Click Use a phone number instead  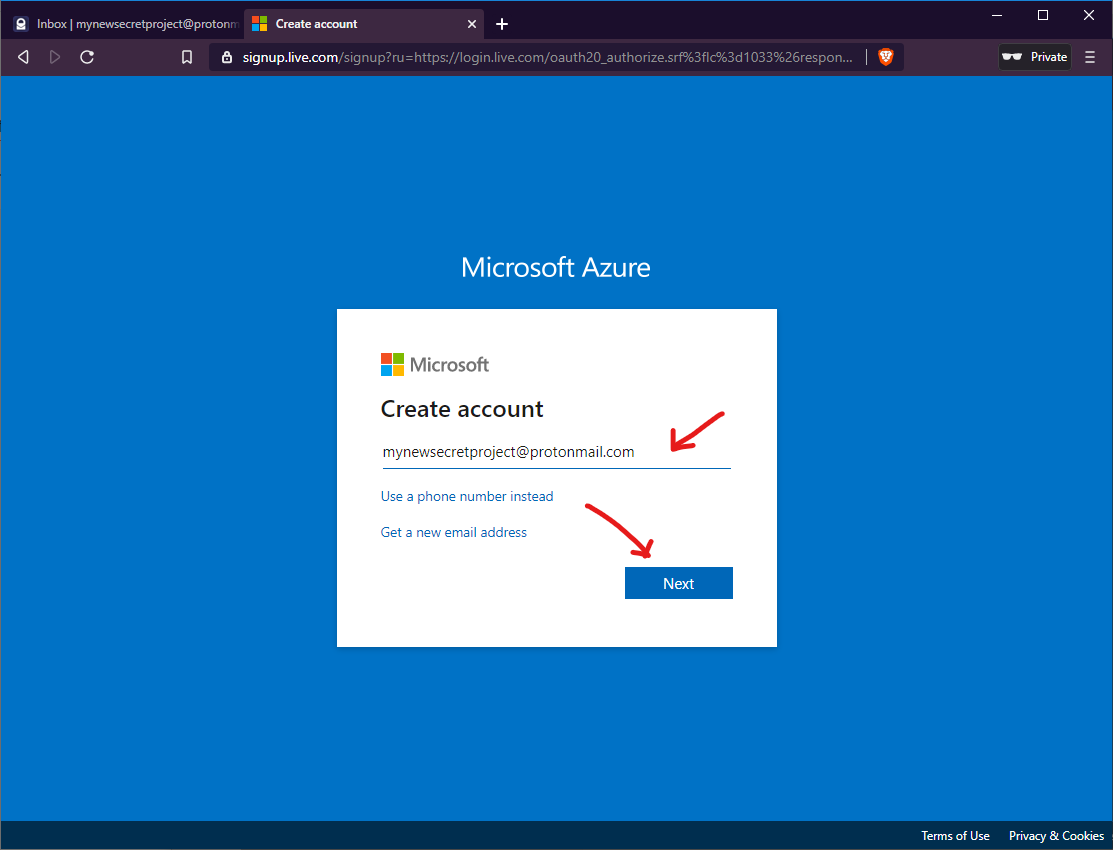click(466, 496)
